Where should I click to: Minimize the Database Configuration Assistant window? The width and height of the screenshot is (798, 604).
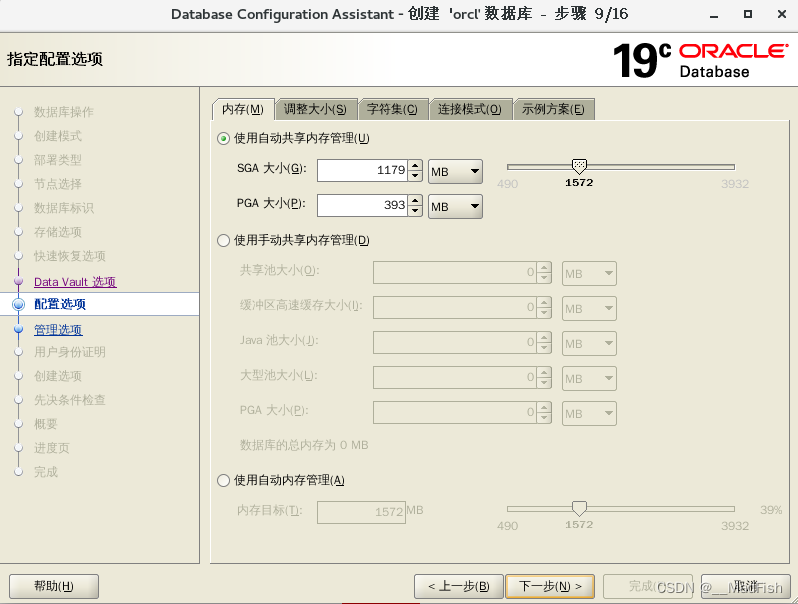click(714, 15)
